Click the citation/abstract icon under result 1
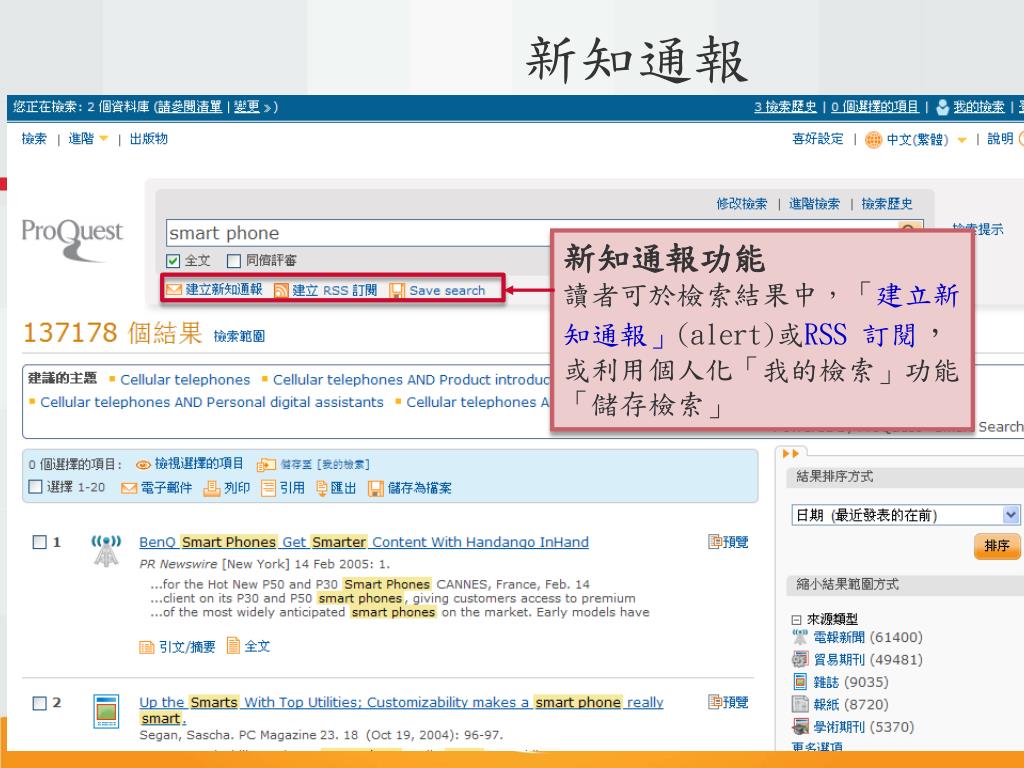The image size is (1024, 768). click(x=147, y=647)
